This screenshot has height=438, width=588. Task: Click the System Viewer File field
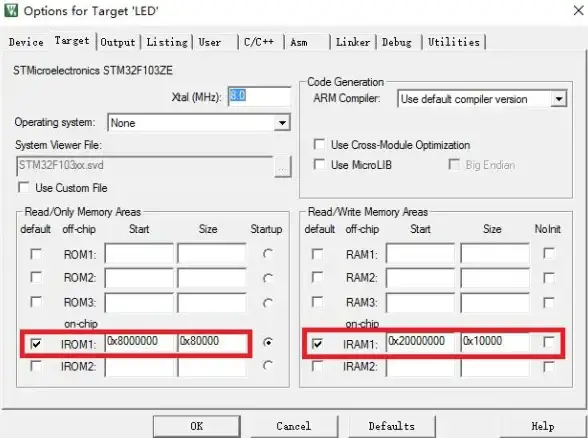click(x=145, y=166)
